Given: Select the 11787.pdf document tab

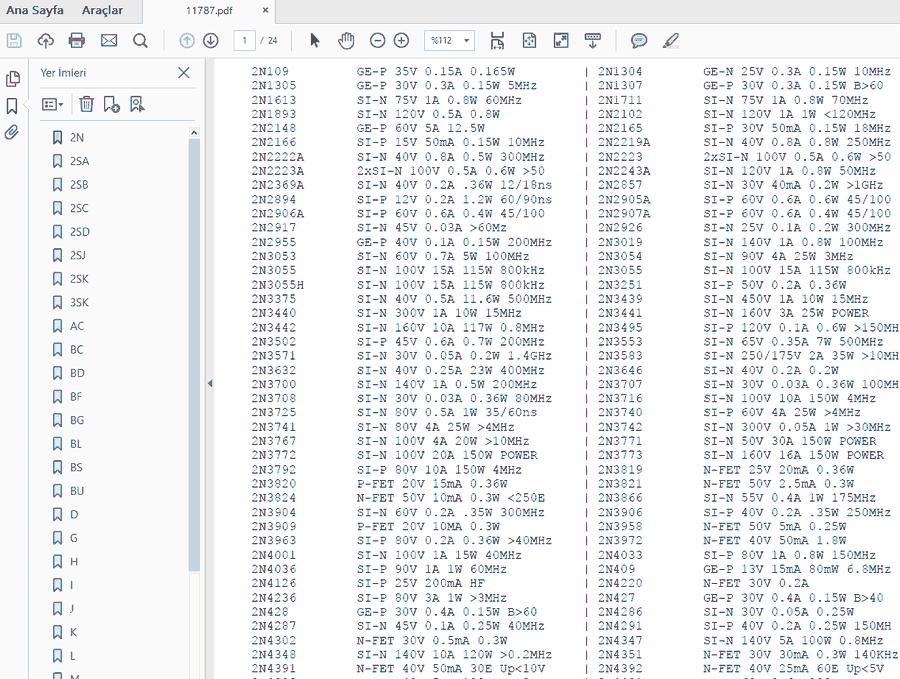Looking at the screenshot, I should (209, 10).
